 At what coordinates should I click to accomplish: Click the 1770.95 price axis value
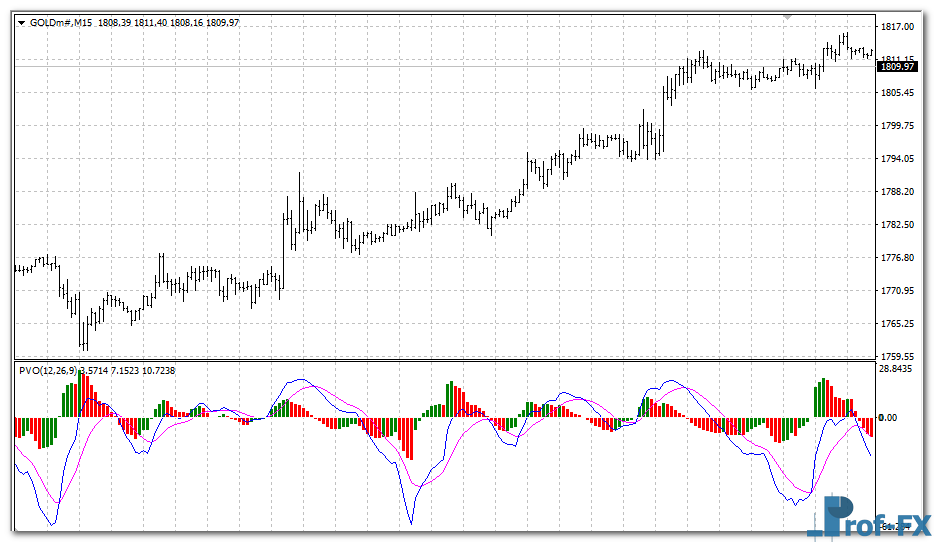point(896,291)
